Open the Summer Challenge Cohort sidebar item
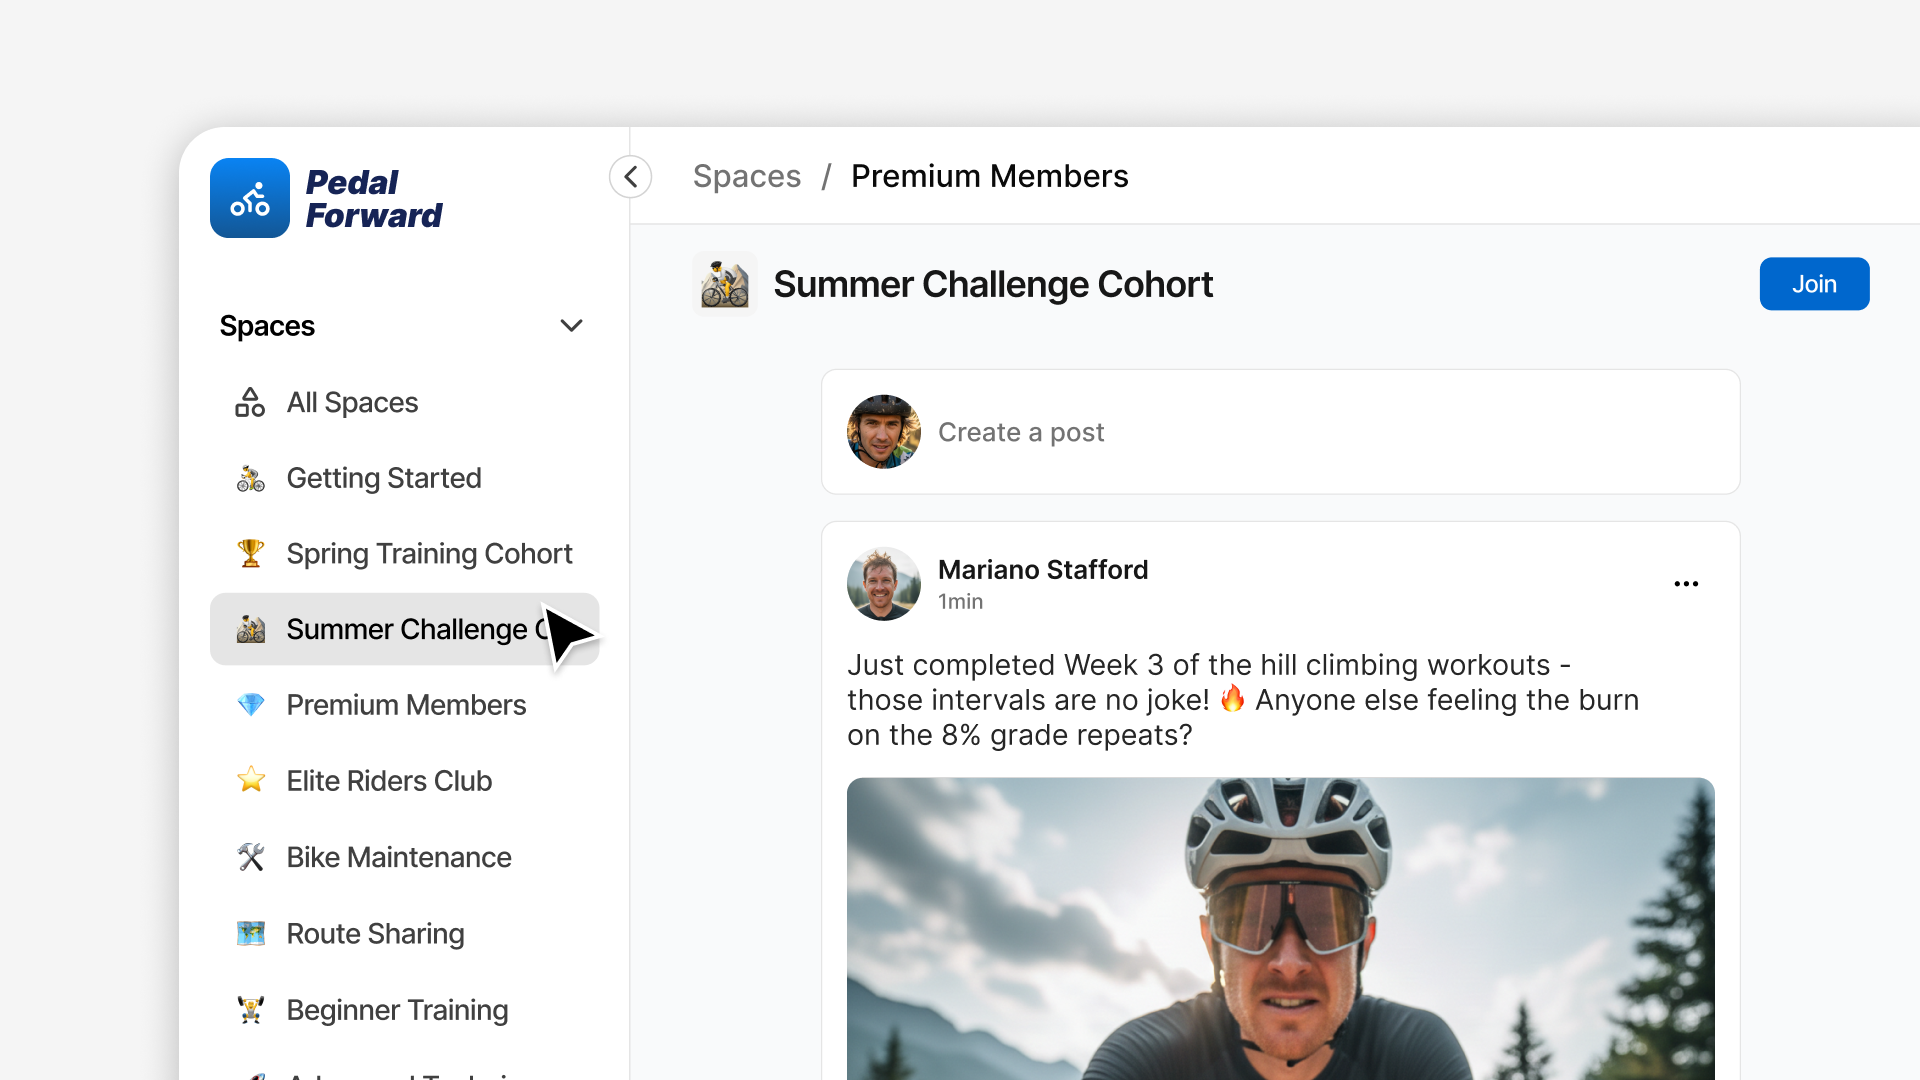 [404, 629]
